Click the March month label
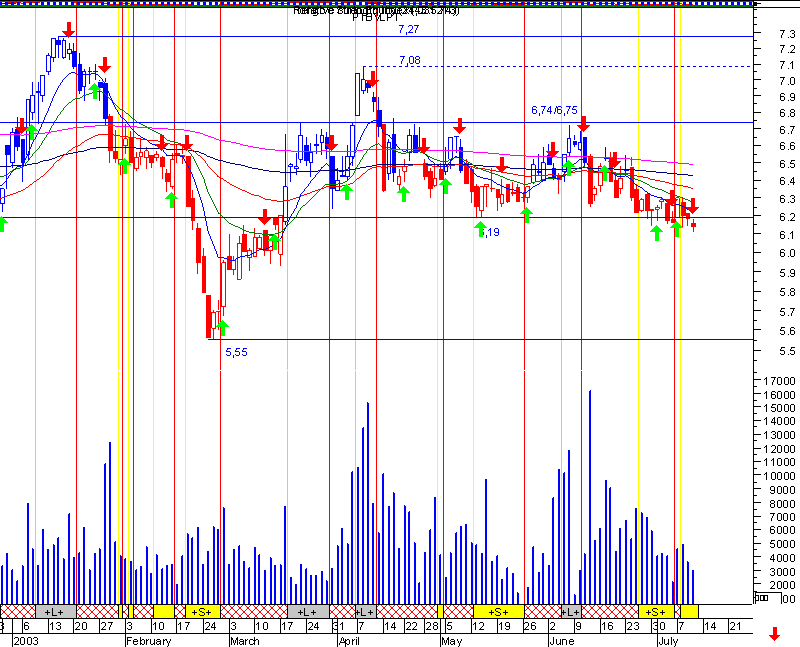The width and height of the screenshot is (800, 647). point(244,641)
